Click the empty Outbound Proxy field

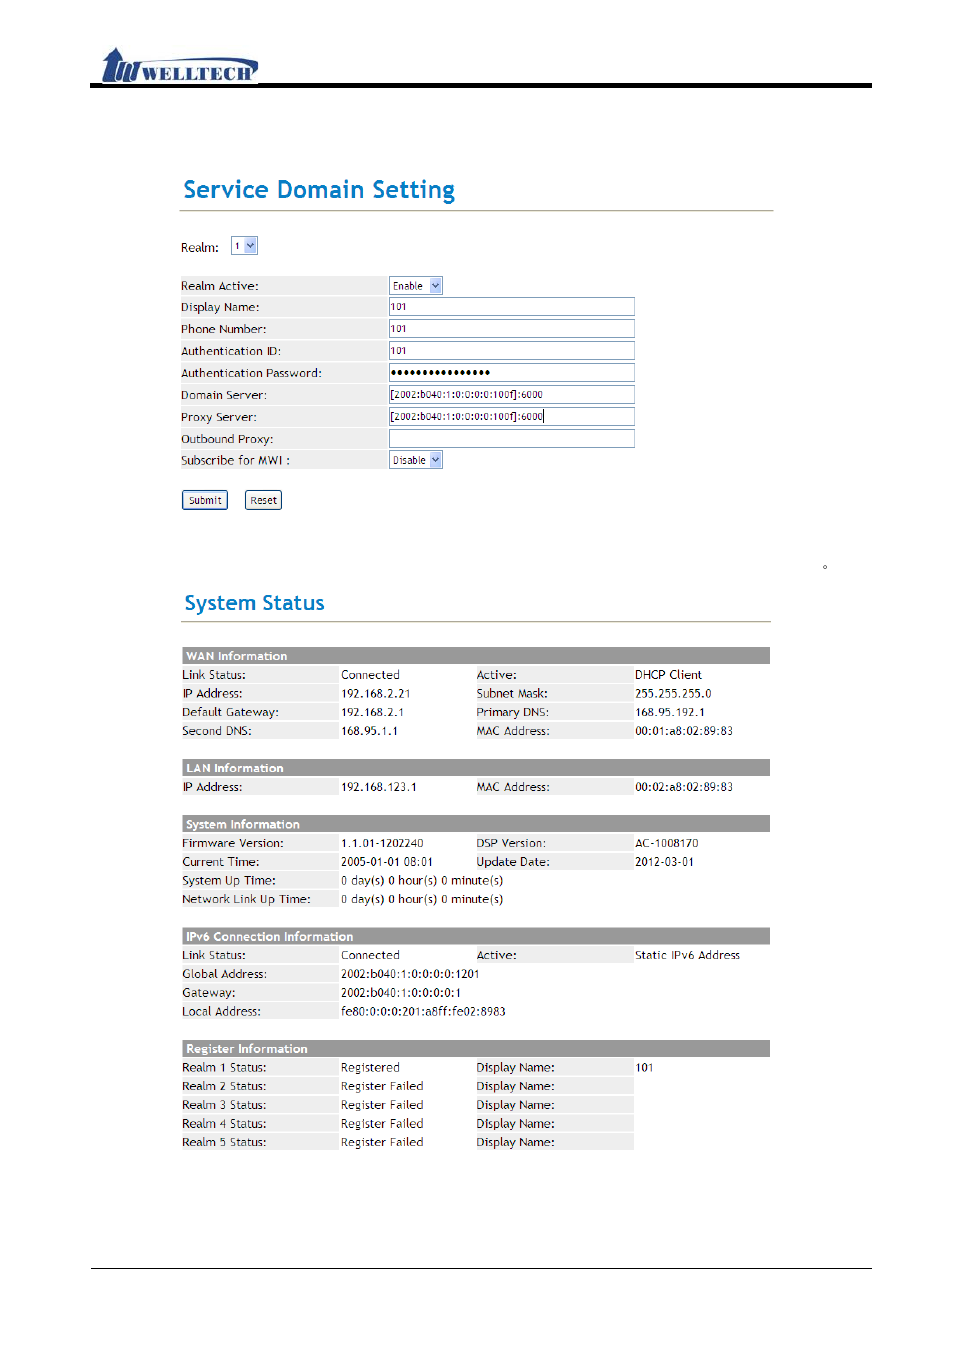pos(512,439)
